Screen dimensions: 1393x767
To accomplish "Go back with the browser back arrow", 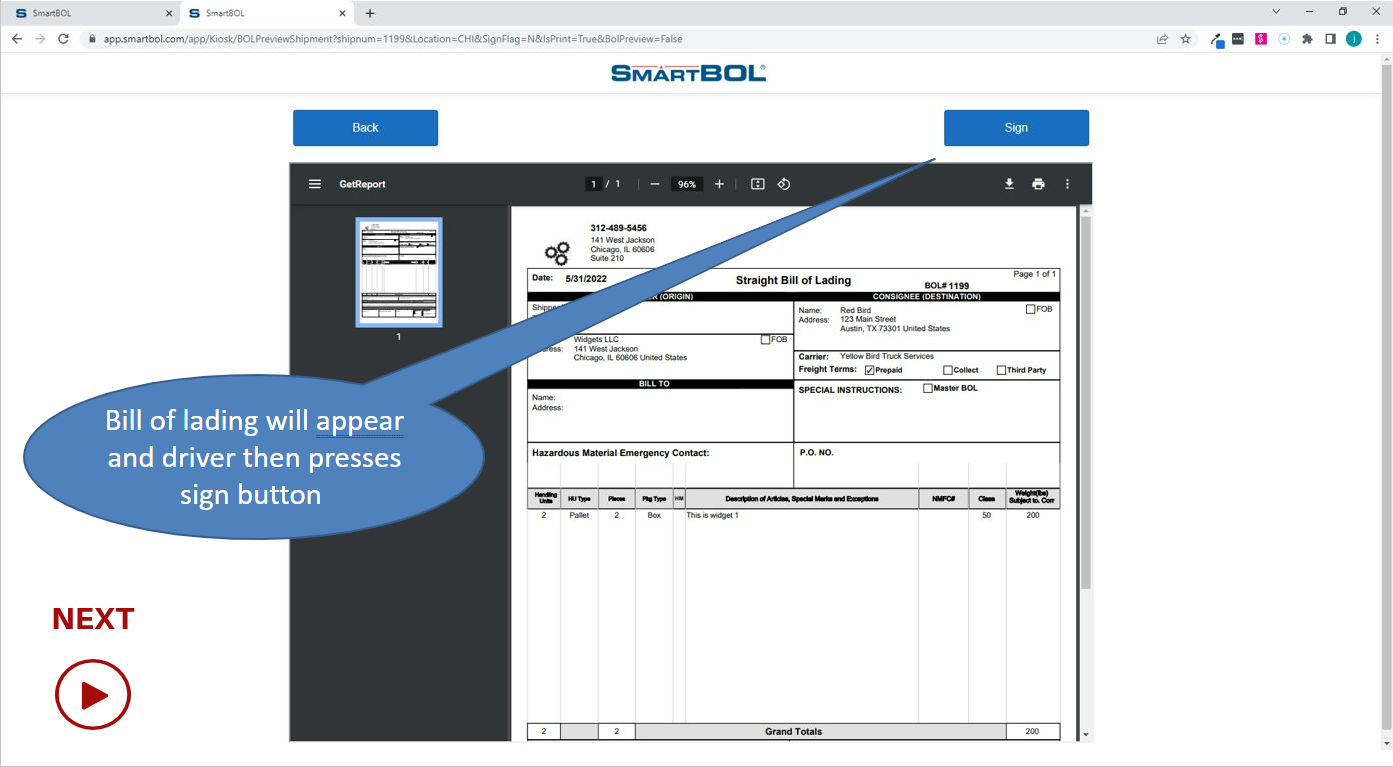I will click(x=16, y=39).
